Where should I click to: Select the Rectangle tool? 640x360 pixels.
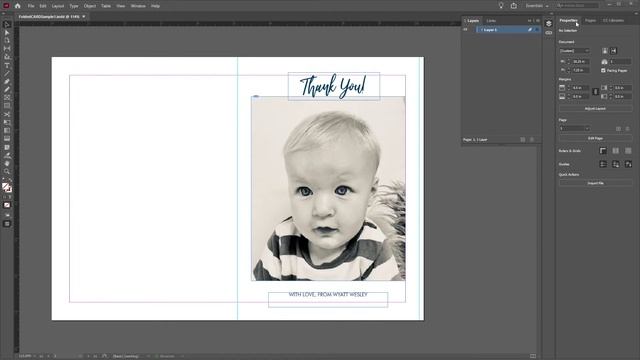click(x=7, y=106)
